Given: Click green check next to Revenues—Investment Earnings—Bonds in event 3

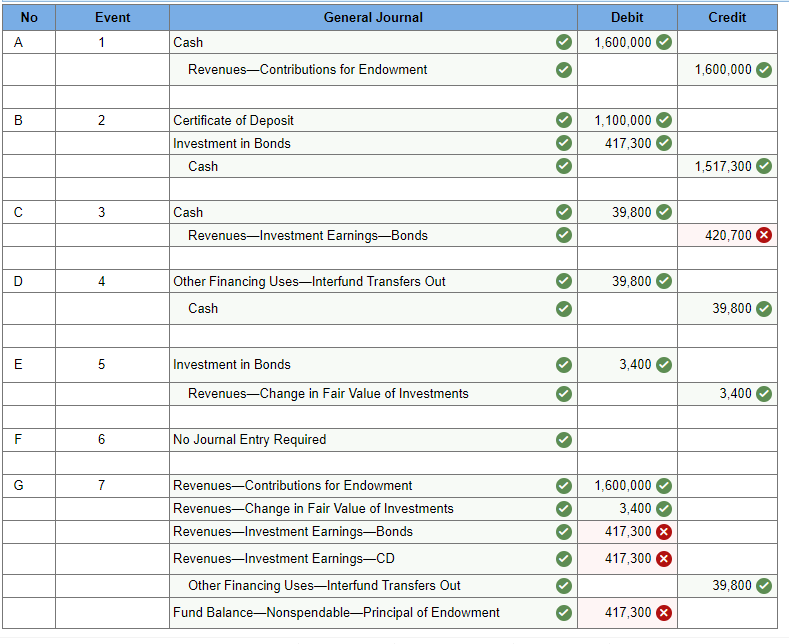Looking at the screenshot, I should [564, 235].
